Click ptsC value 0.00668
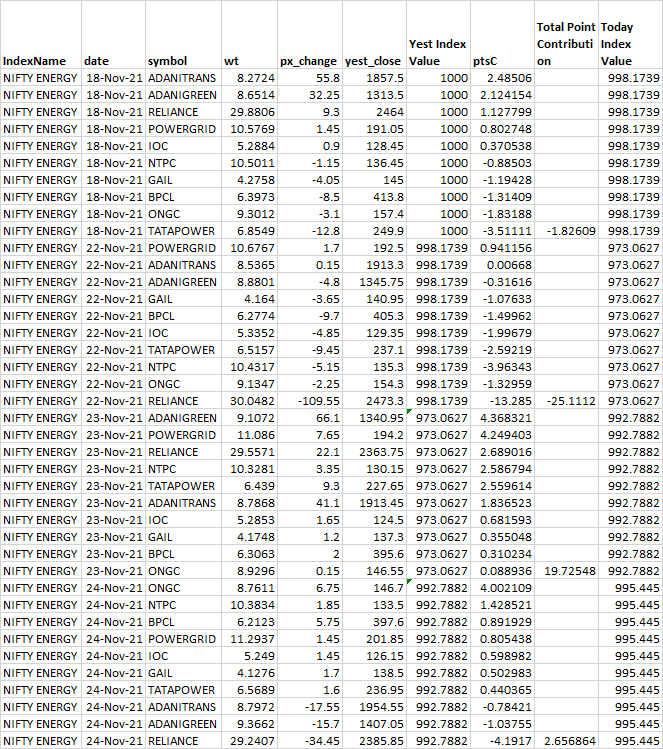This screenshot has width=663, height=749. coord(509,265)
